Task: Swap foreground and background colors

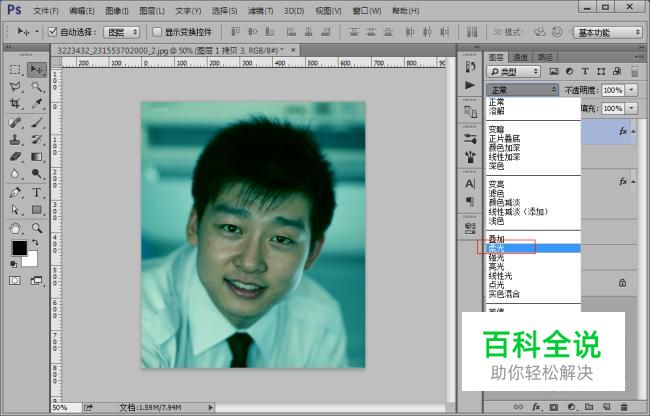Action: tap(35, 242)
